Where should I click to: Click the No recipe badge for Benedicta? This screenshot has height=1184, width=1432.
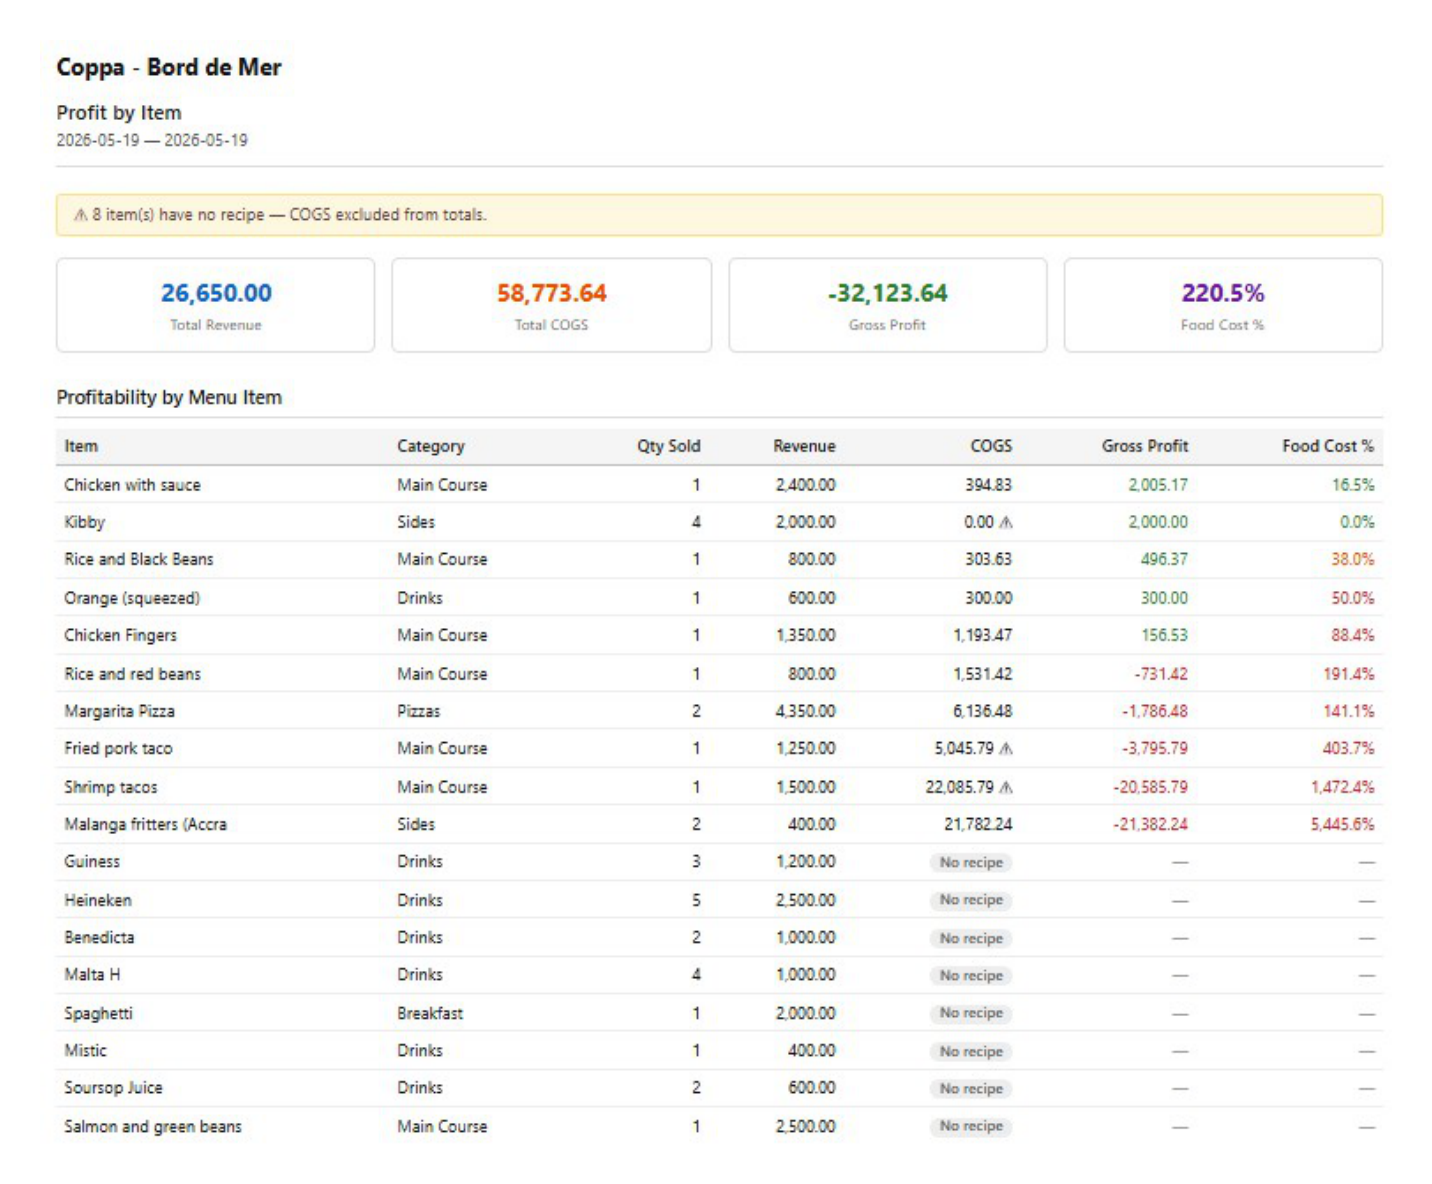coord(971,938)
